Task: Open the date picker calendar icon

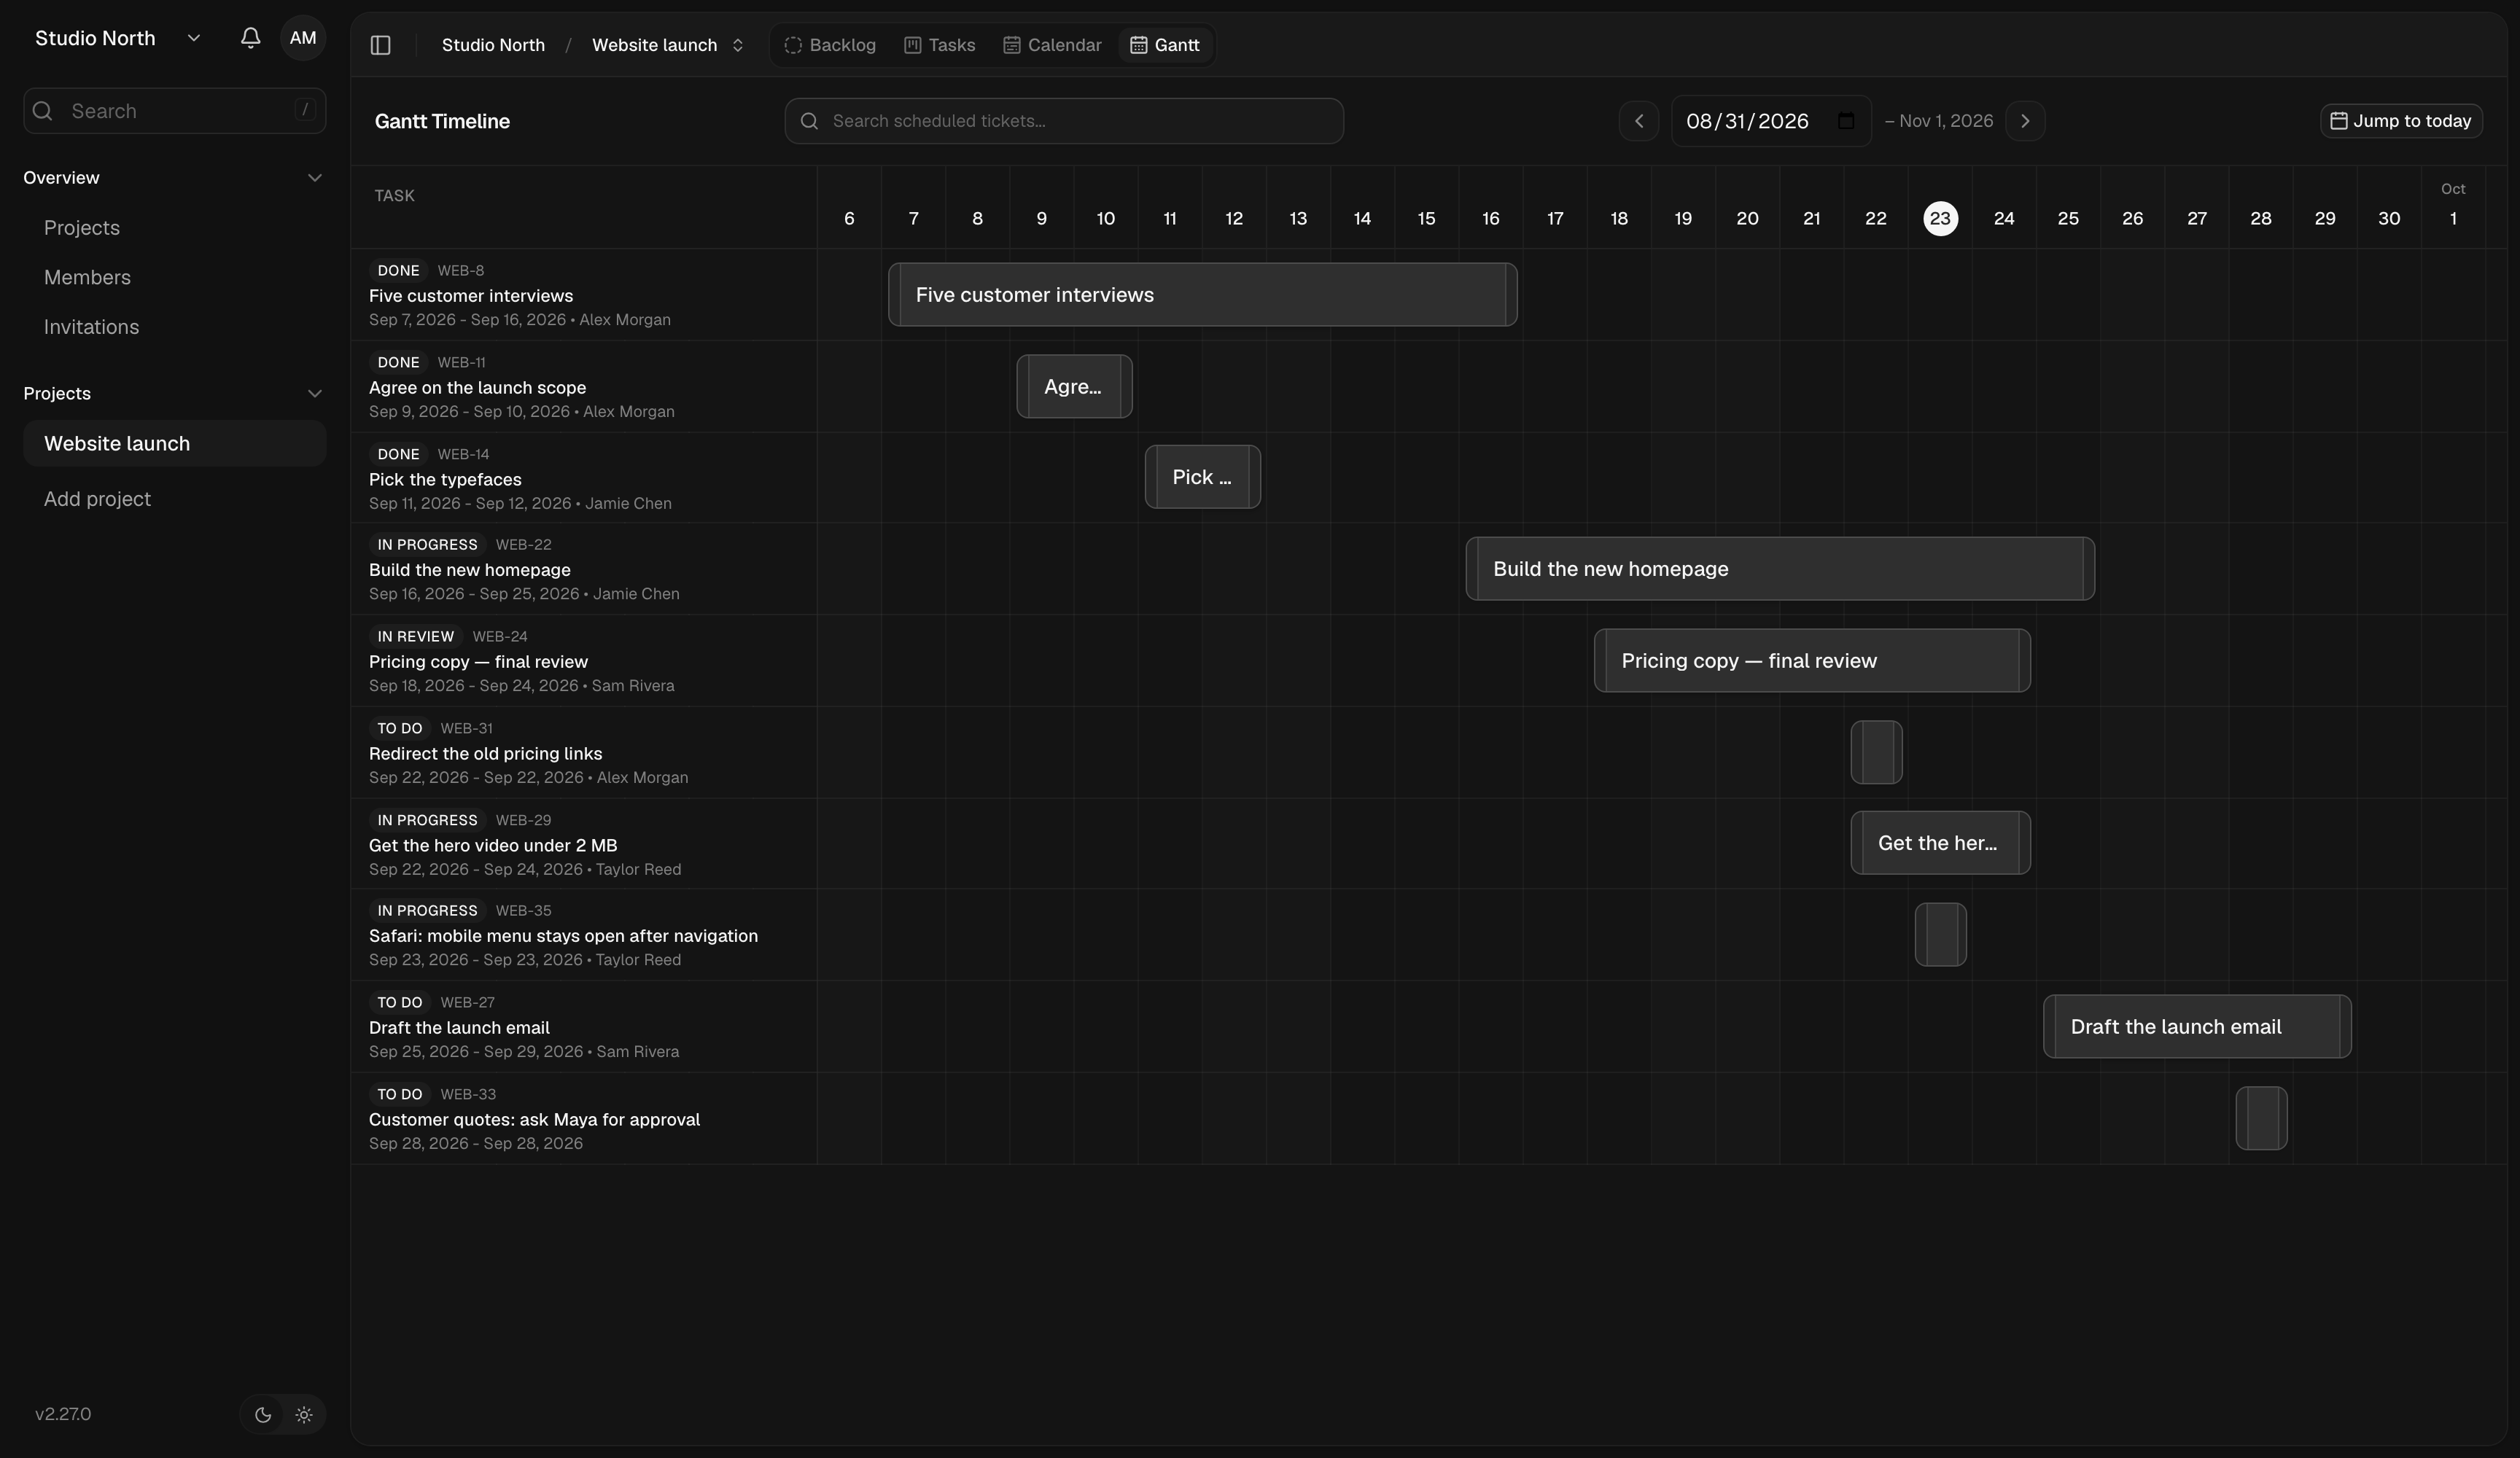Action: click(x=1846, y=121)
